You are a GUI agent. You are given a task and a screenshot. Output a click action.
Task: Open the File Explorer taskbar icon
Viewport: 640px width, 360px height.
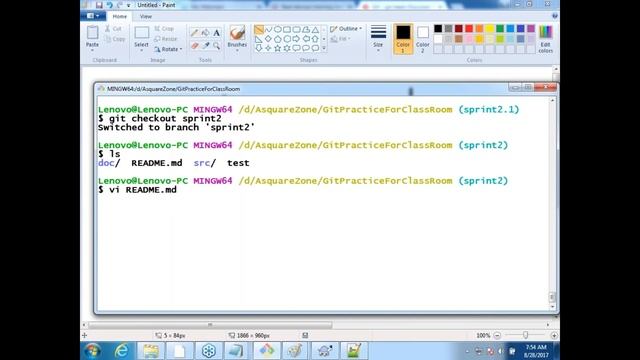(151, 351)
